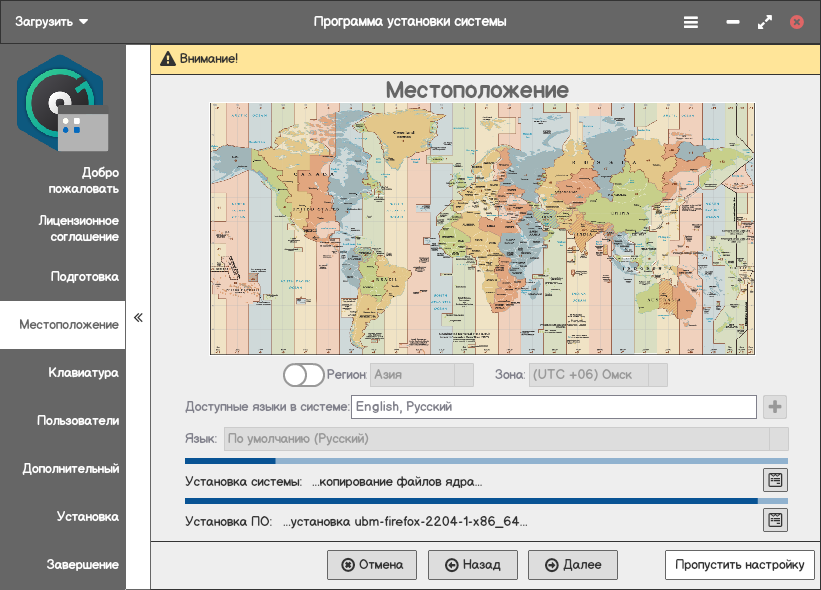Click the Далее button
Viewport: 821px width, 590px height.
click(572, 565)
